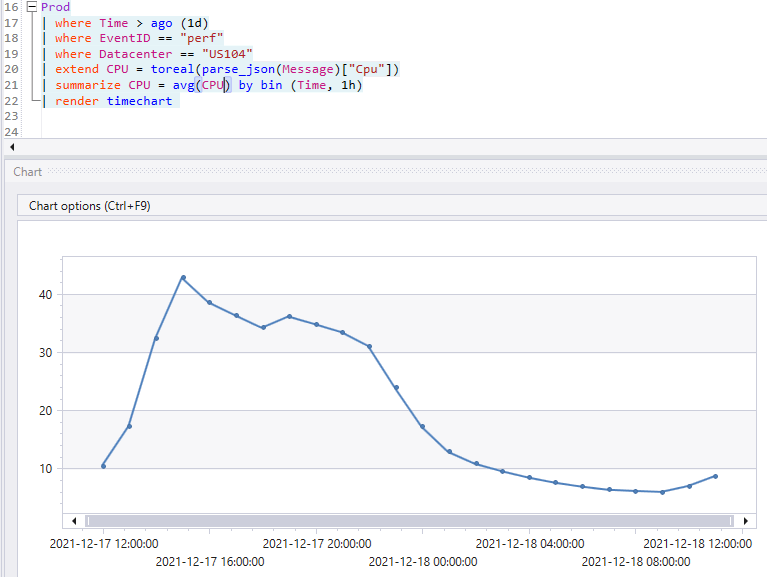Click 'toreal' function in query

click(172, 69)
